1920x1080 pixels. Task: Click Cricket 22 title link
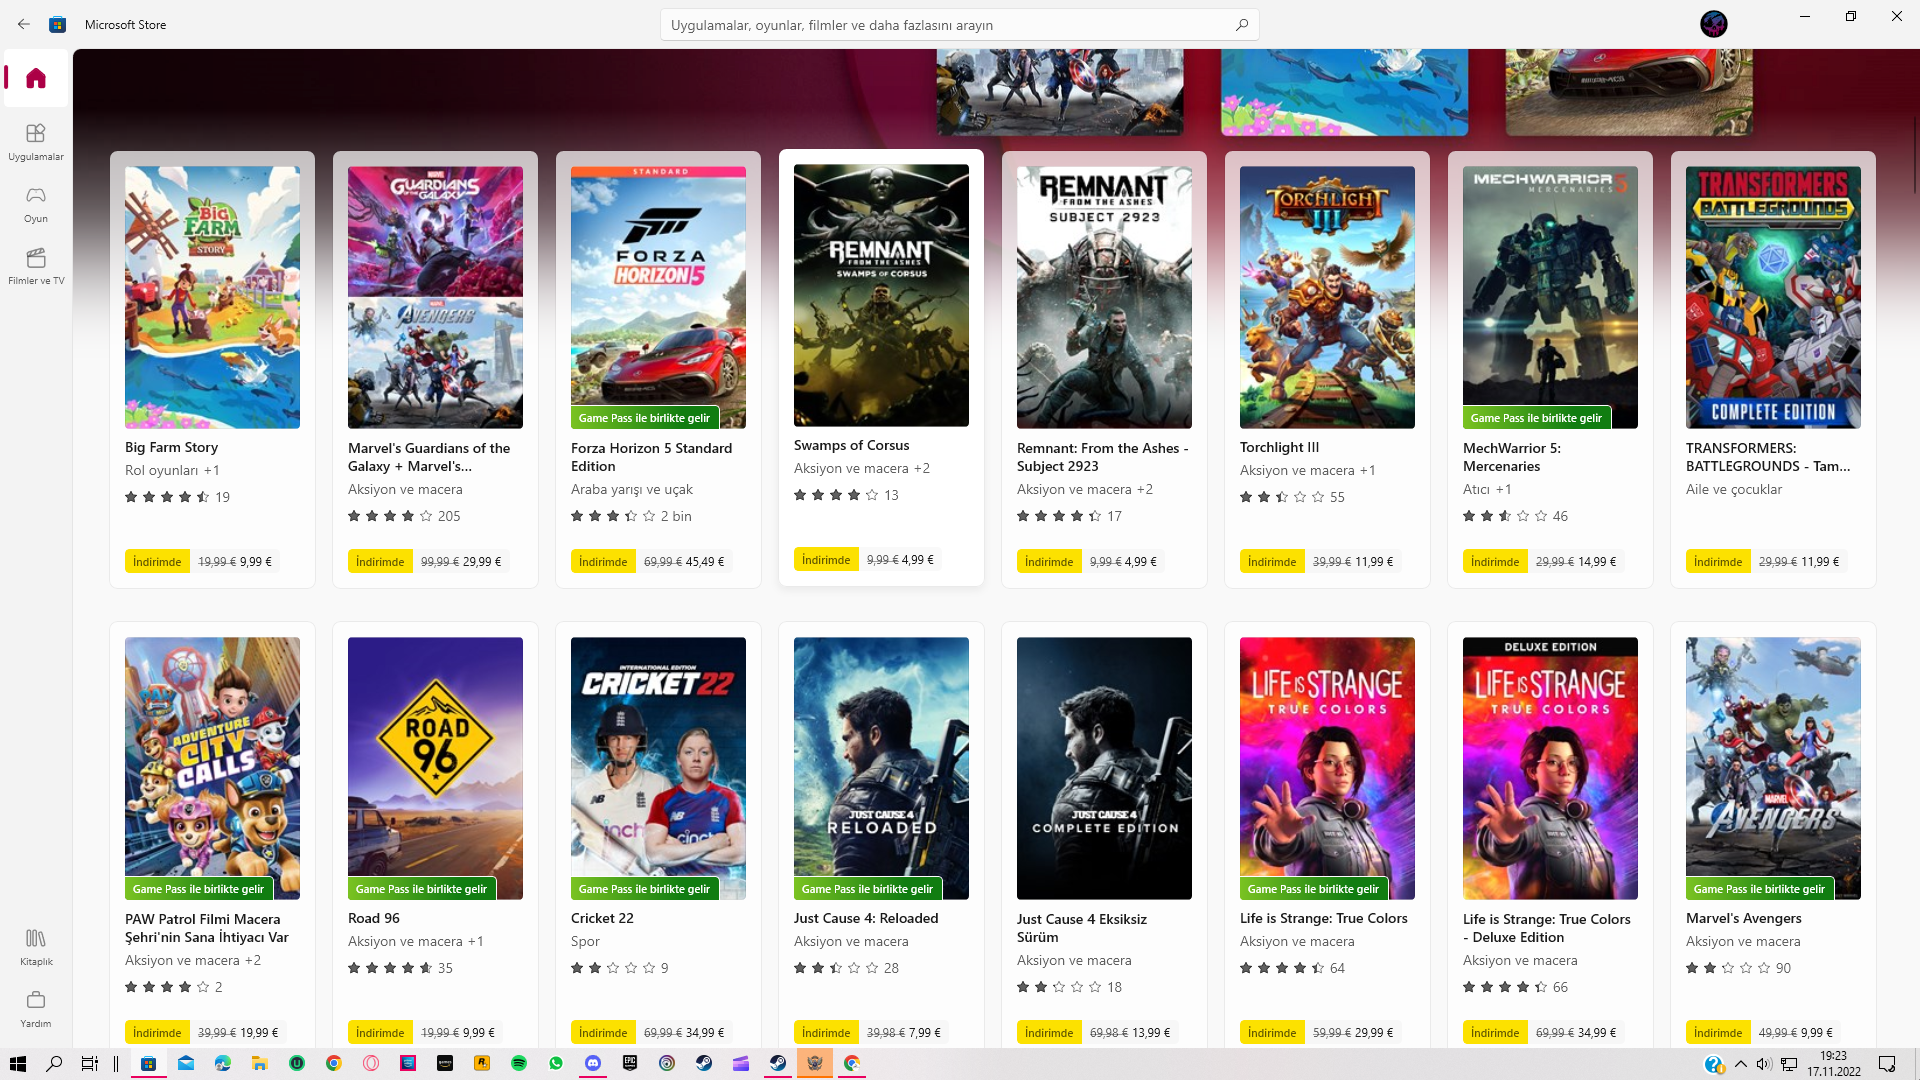[x=602, y=918]
